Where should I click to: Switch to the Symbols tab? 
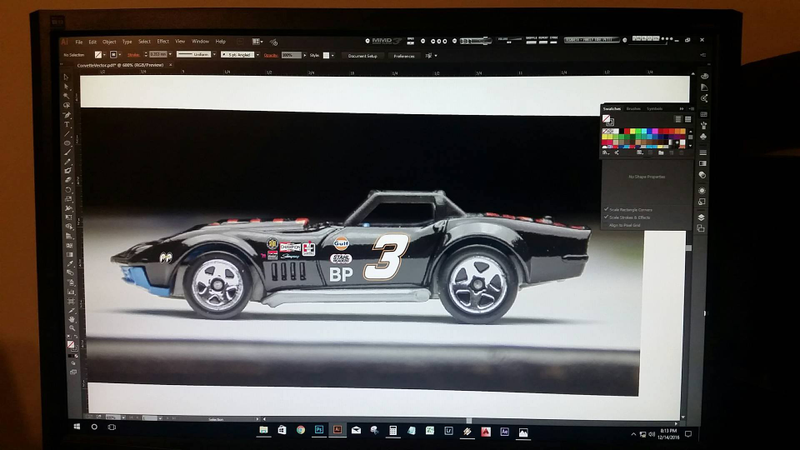click(655, 109)
